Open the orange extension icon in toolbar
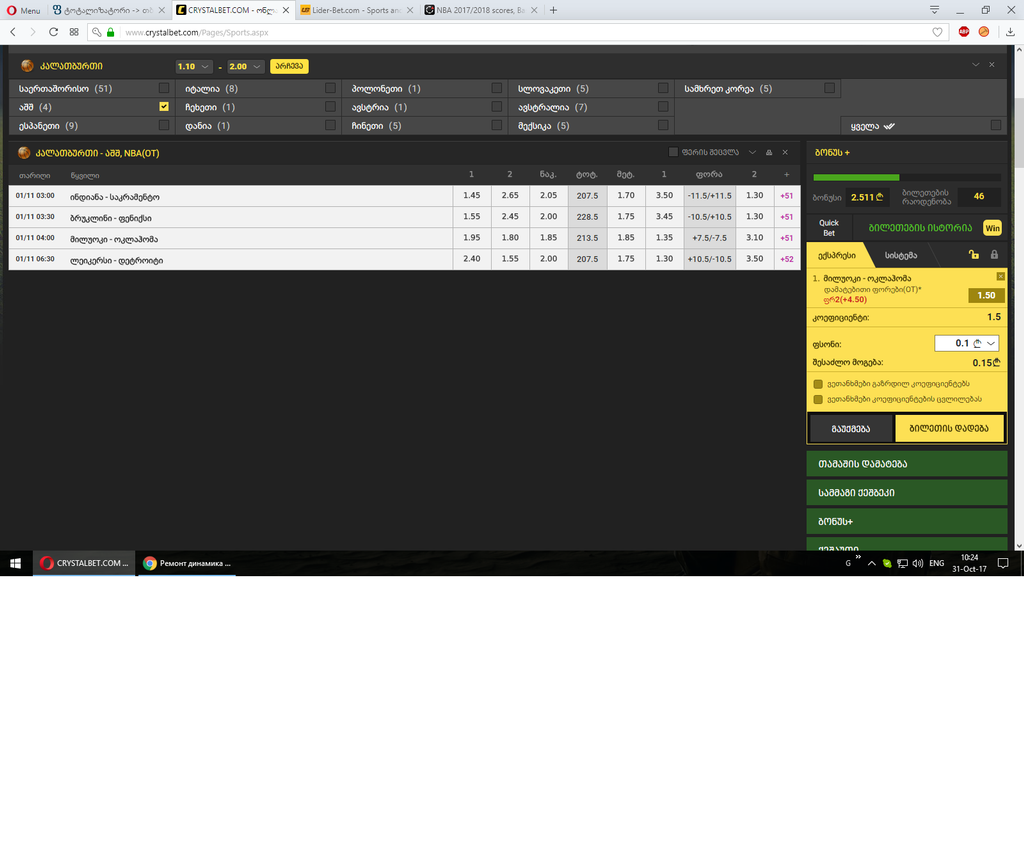The width and height of the screenshot is (1024, 853). 984,31
